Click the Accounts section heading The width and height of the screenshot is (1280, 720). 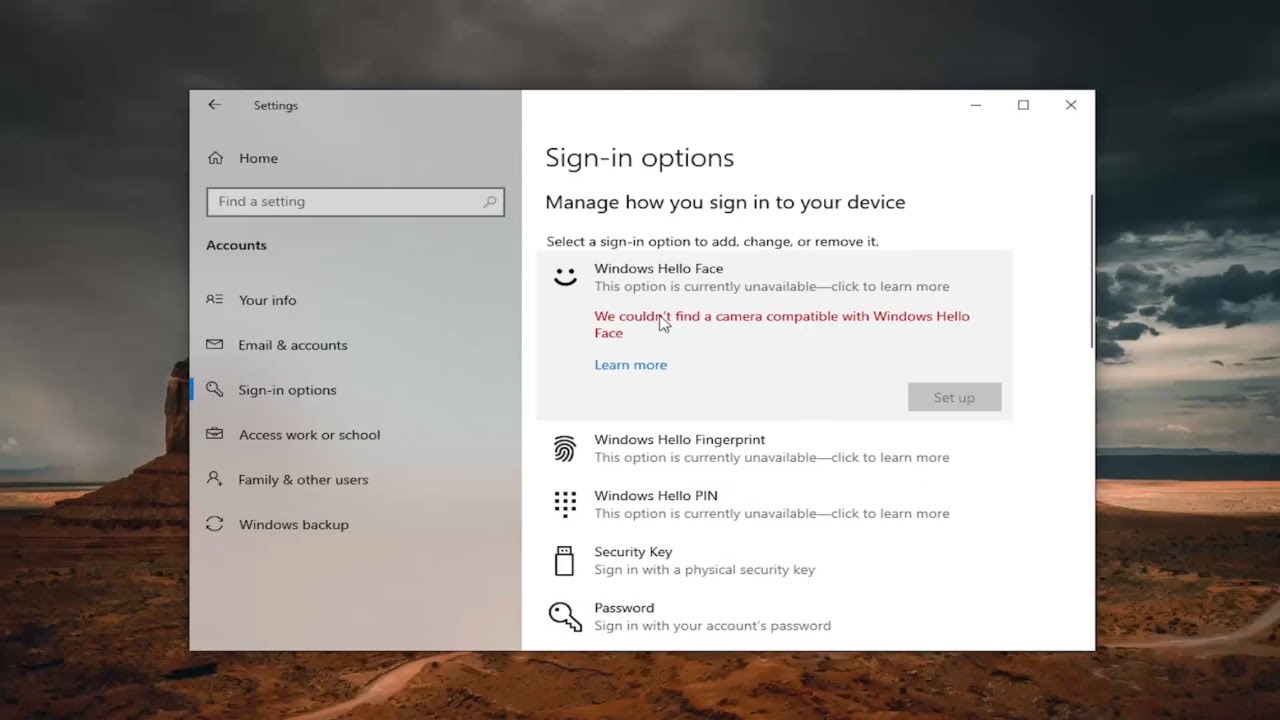(236, 245)
